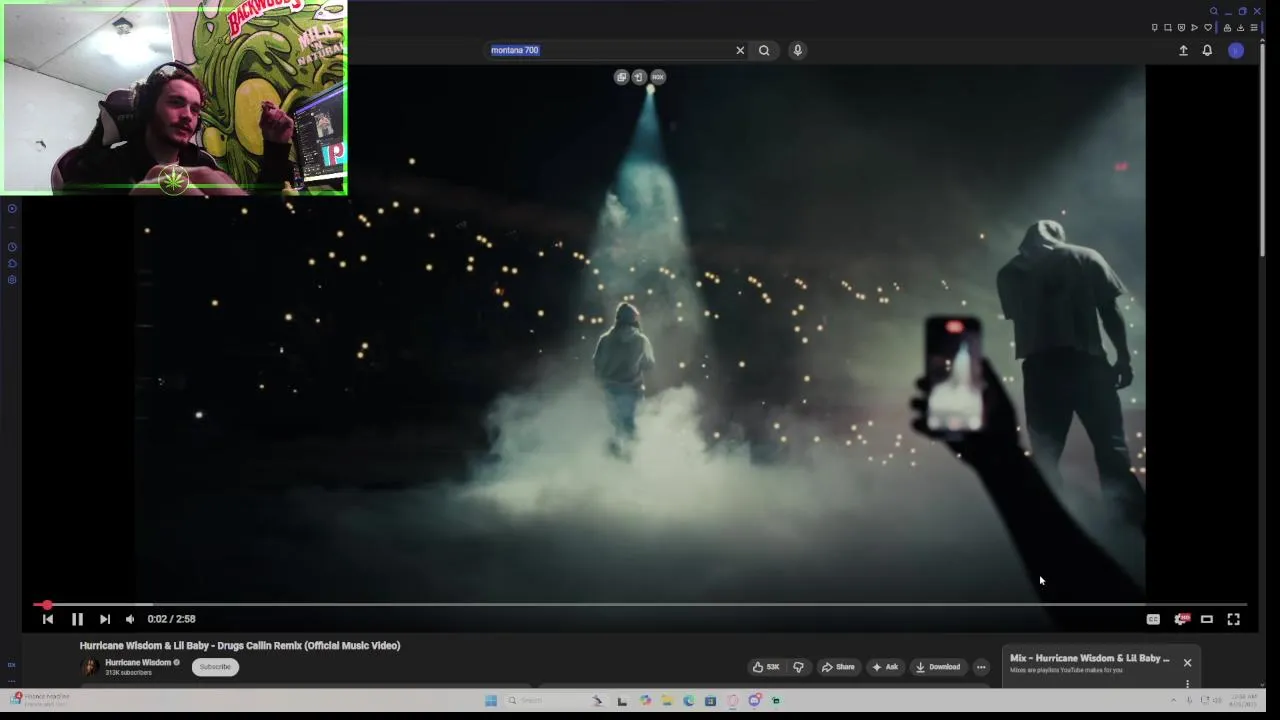Click the first video overlay pop-out icon
Viewport: 1280px width, 720px height.
(621, 77)
